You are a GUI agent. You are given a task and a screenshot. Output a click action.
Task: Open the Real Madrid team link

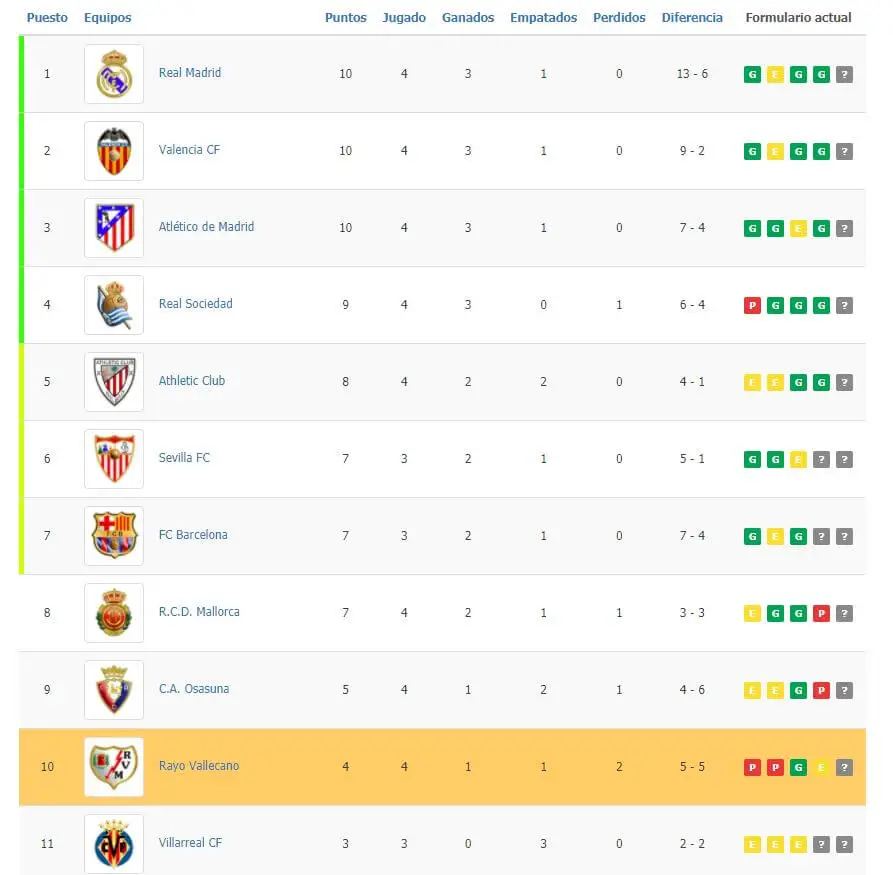pos(190,72)
